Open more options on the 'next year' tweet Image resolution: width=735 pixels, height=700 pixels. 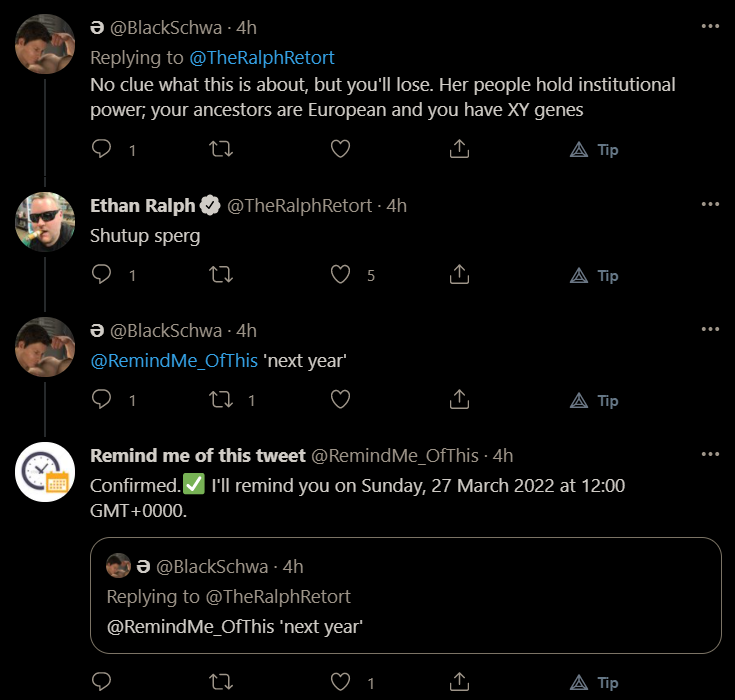coord(710,329)
